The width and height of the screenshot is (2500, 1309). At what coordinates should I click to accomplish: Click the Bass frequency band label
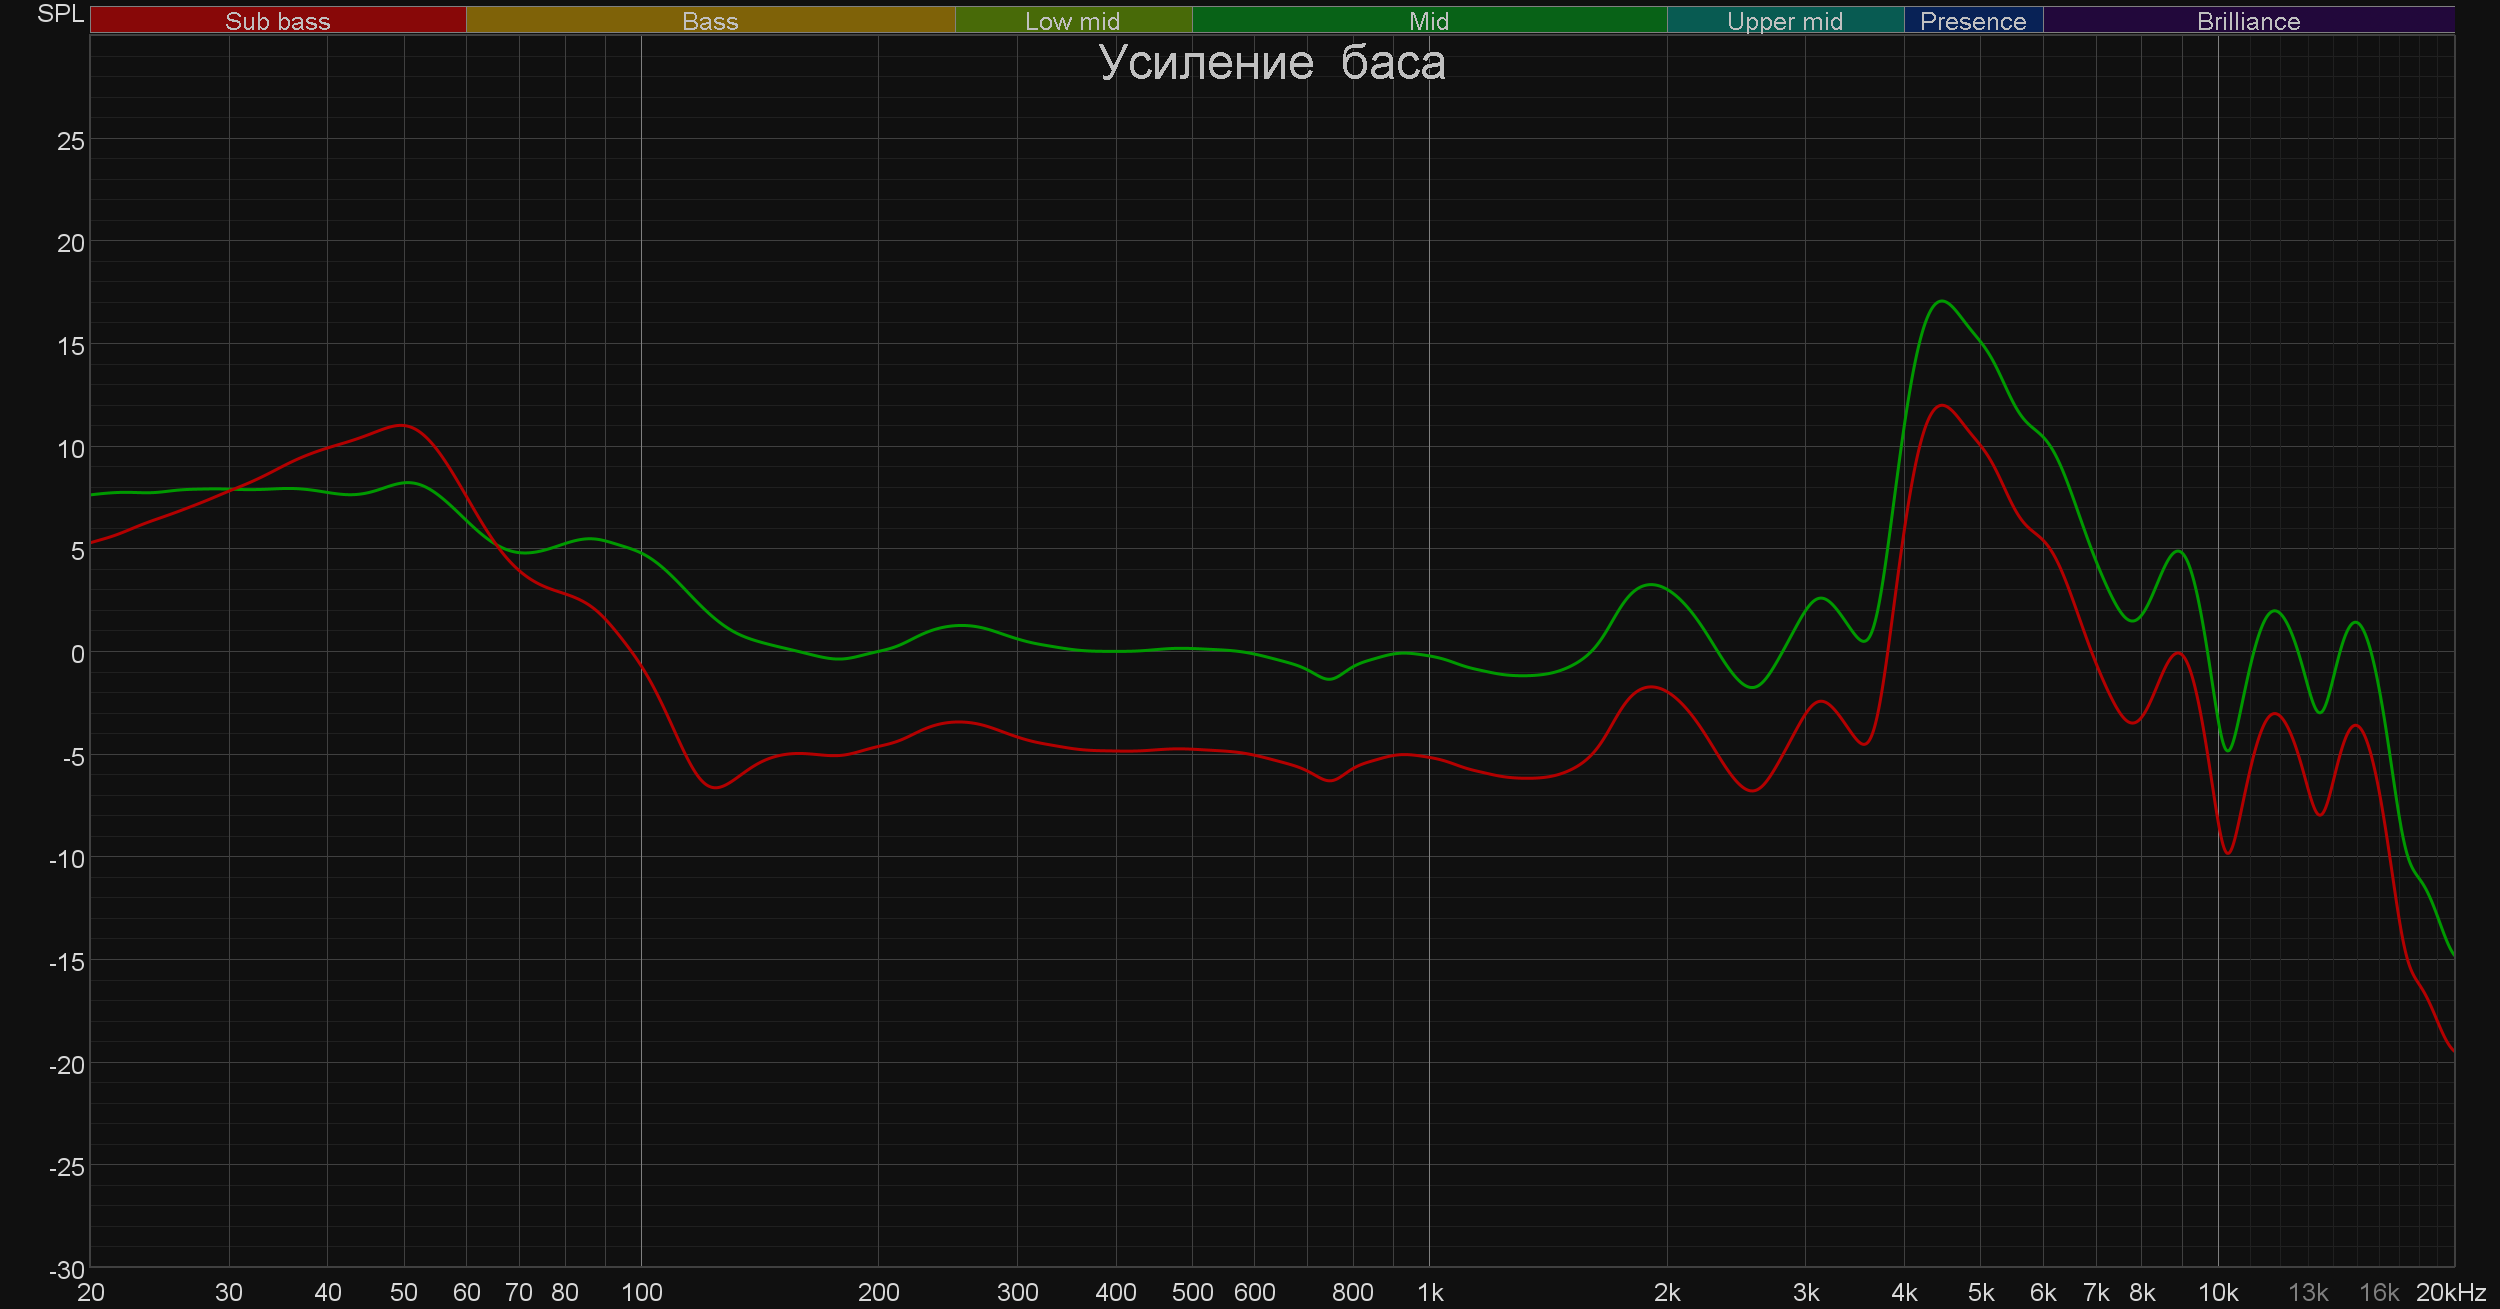click(x=710, y=20)
